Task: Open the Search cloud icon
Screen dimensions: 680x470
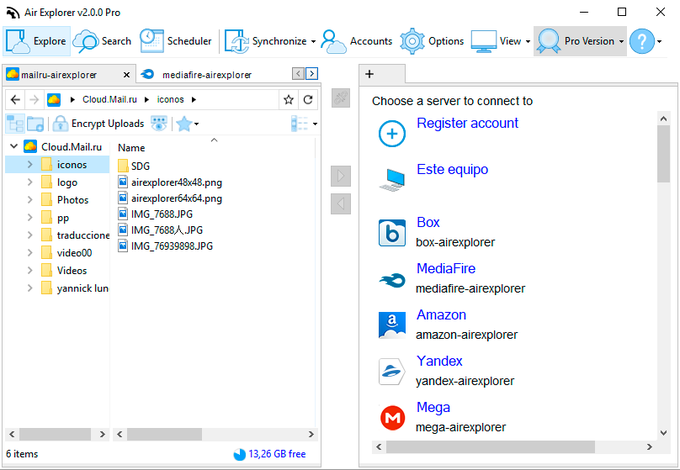Action: (x=85, y=41)
